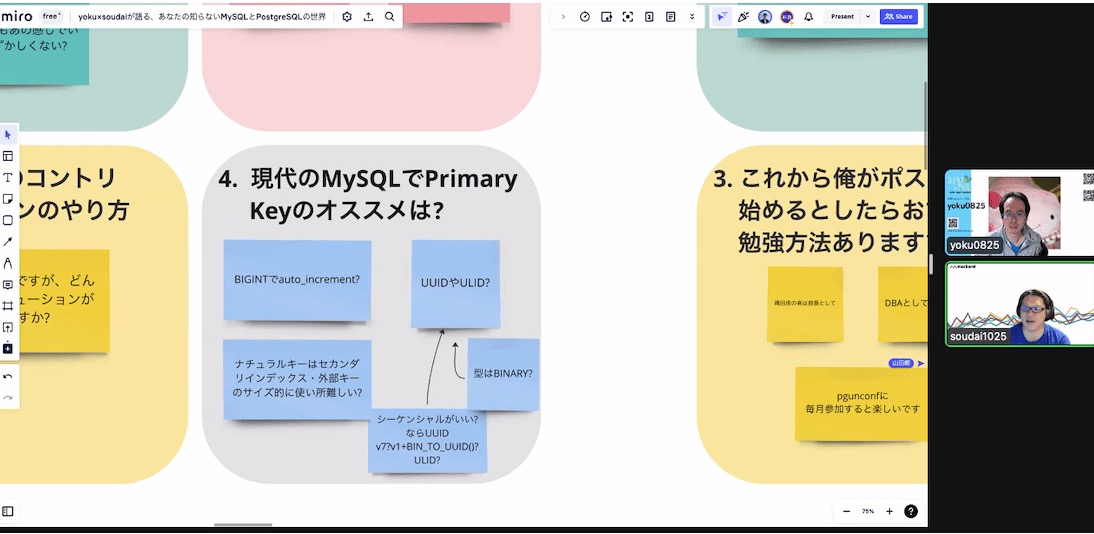Image resolution: width=1094 pixels, height=534 pixels.
Task: Select the Text tool in left toolbar
Action: coord(8,177)
